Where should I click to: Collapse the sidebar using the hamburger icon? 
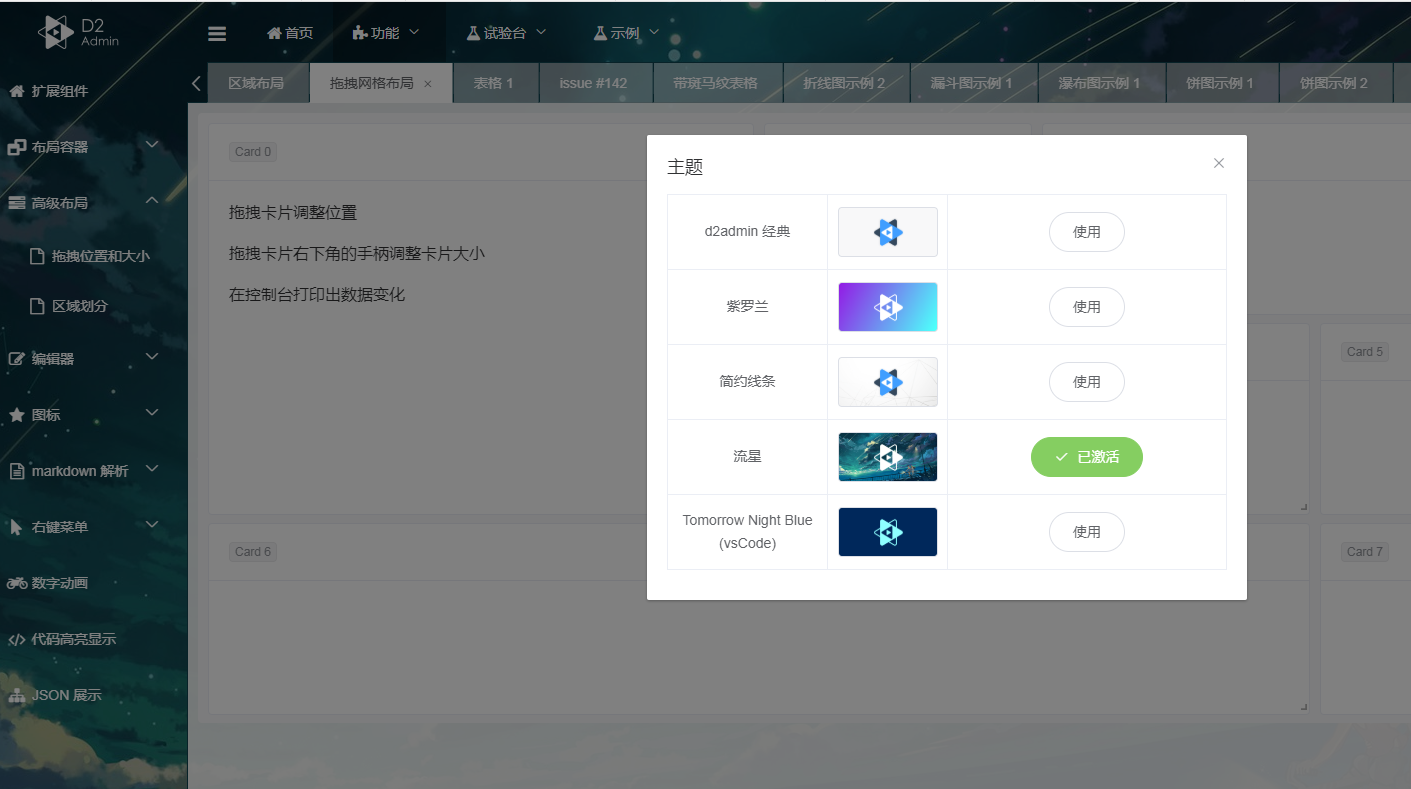(217, 32)
